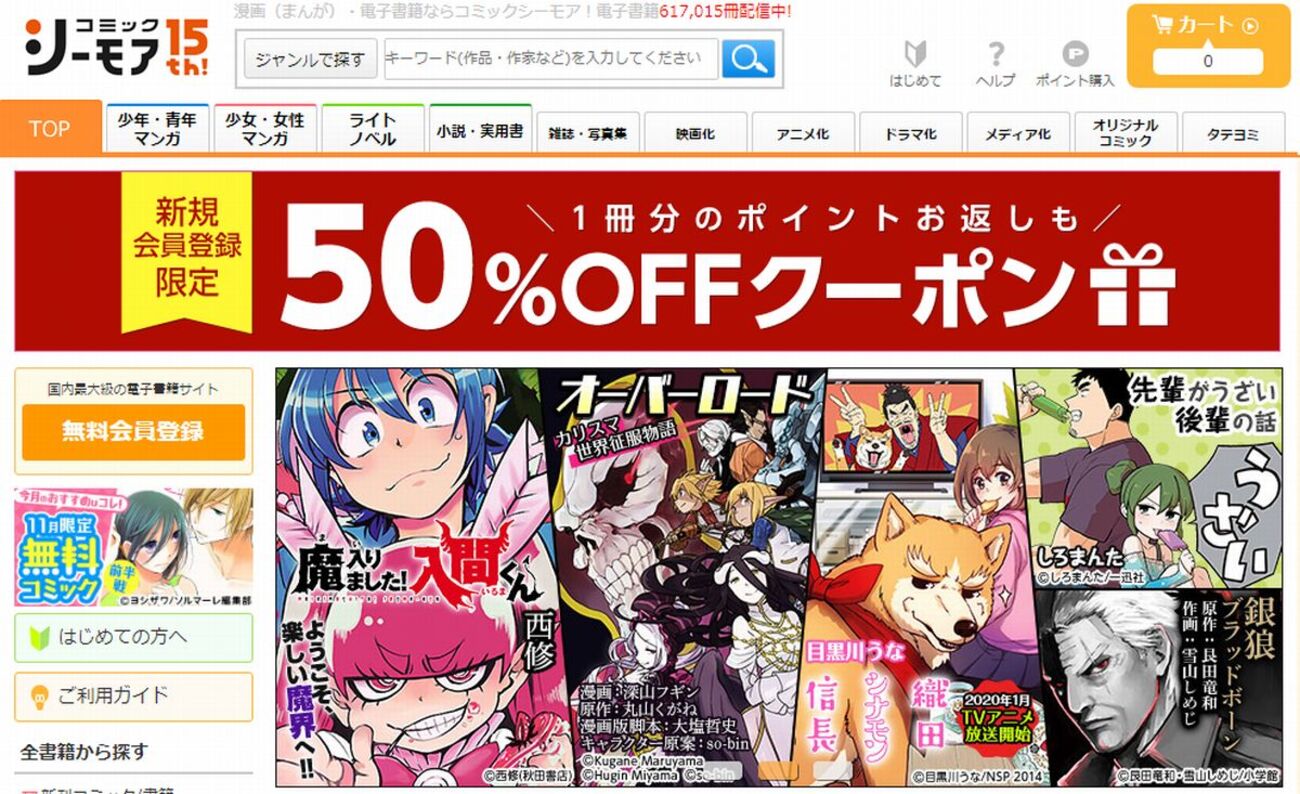Click the gift icon on coupon banner

click(x=1133, y=281)
